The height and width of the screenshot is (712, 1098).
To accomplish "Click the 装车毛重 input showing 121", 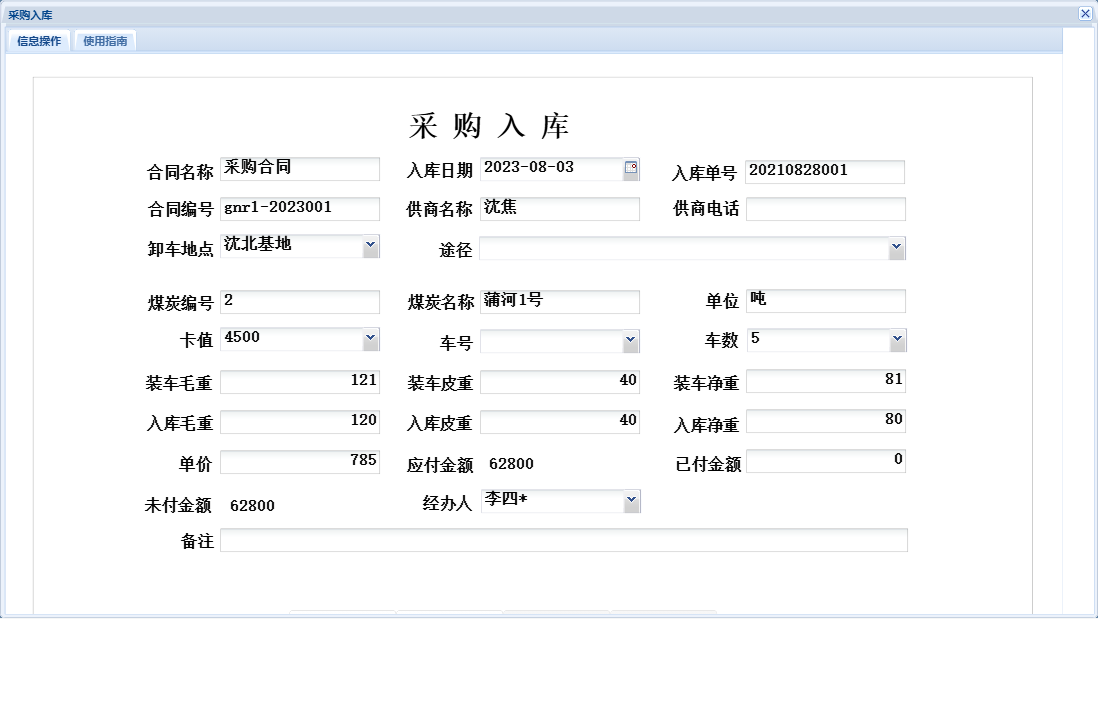I will click(x=300, y=381).
